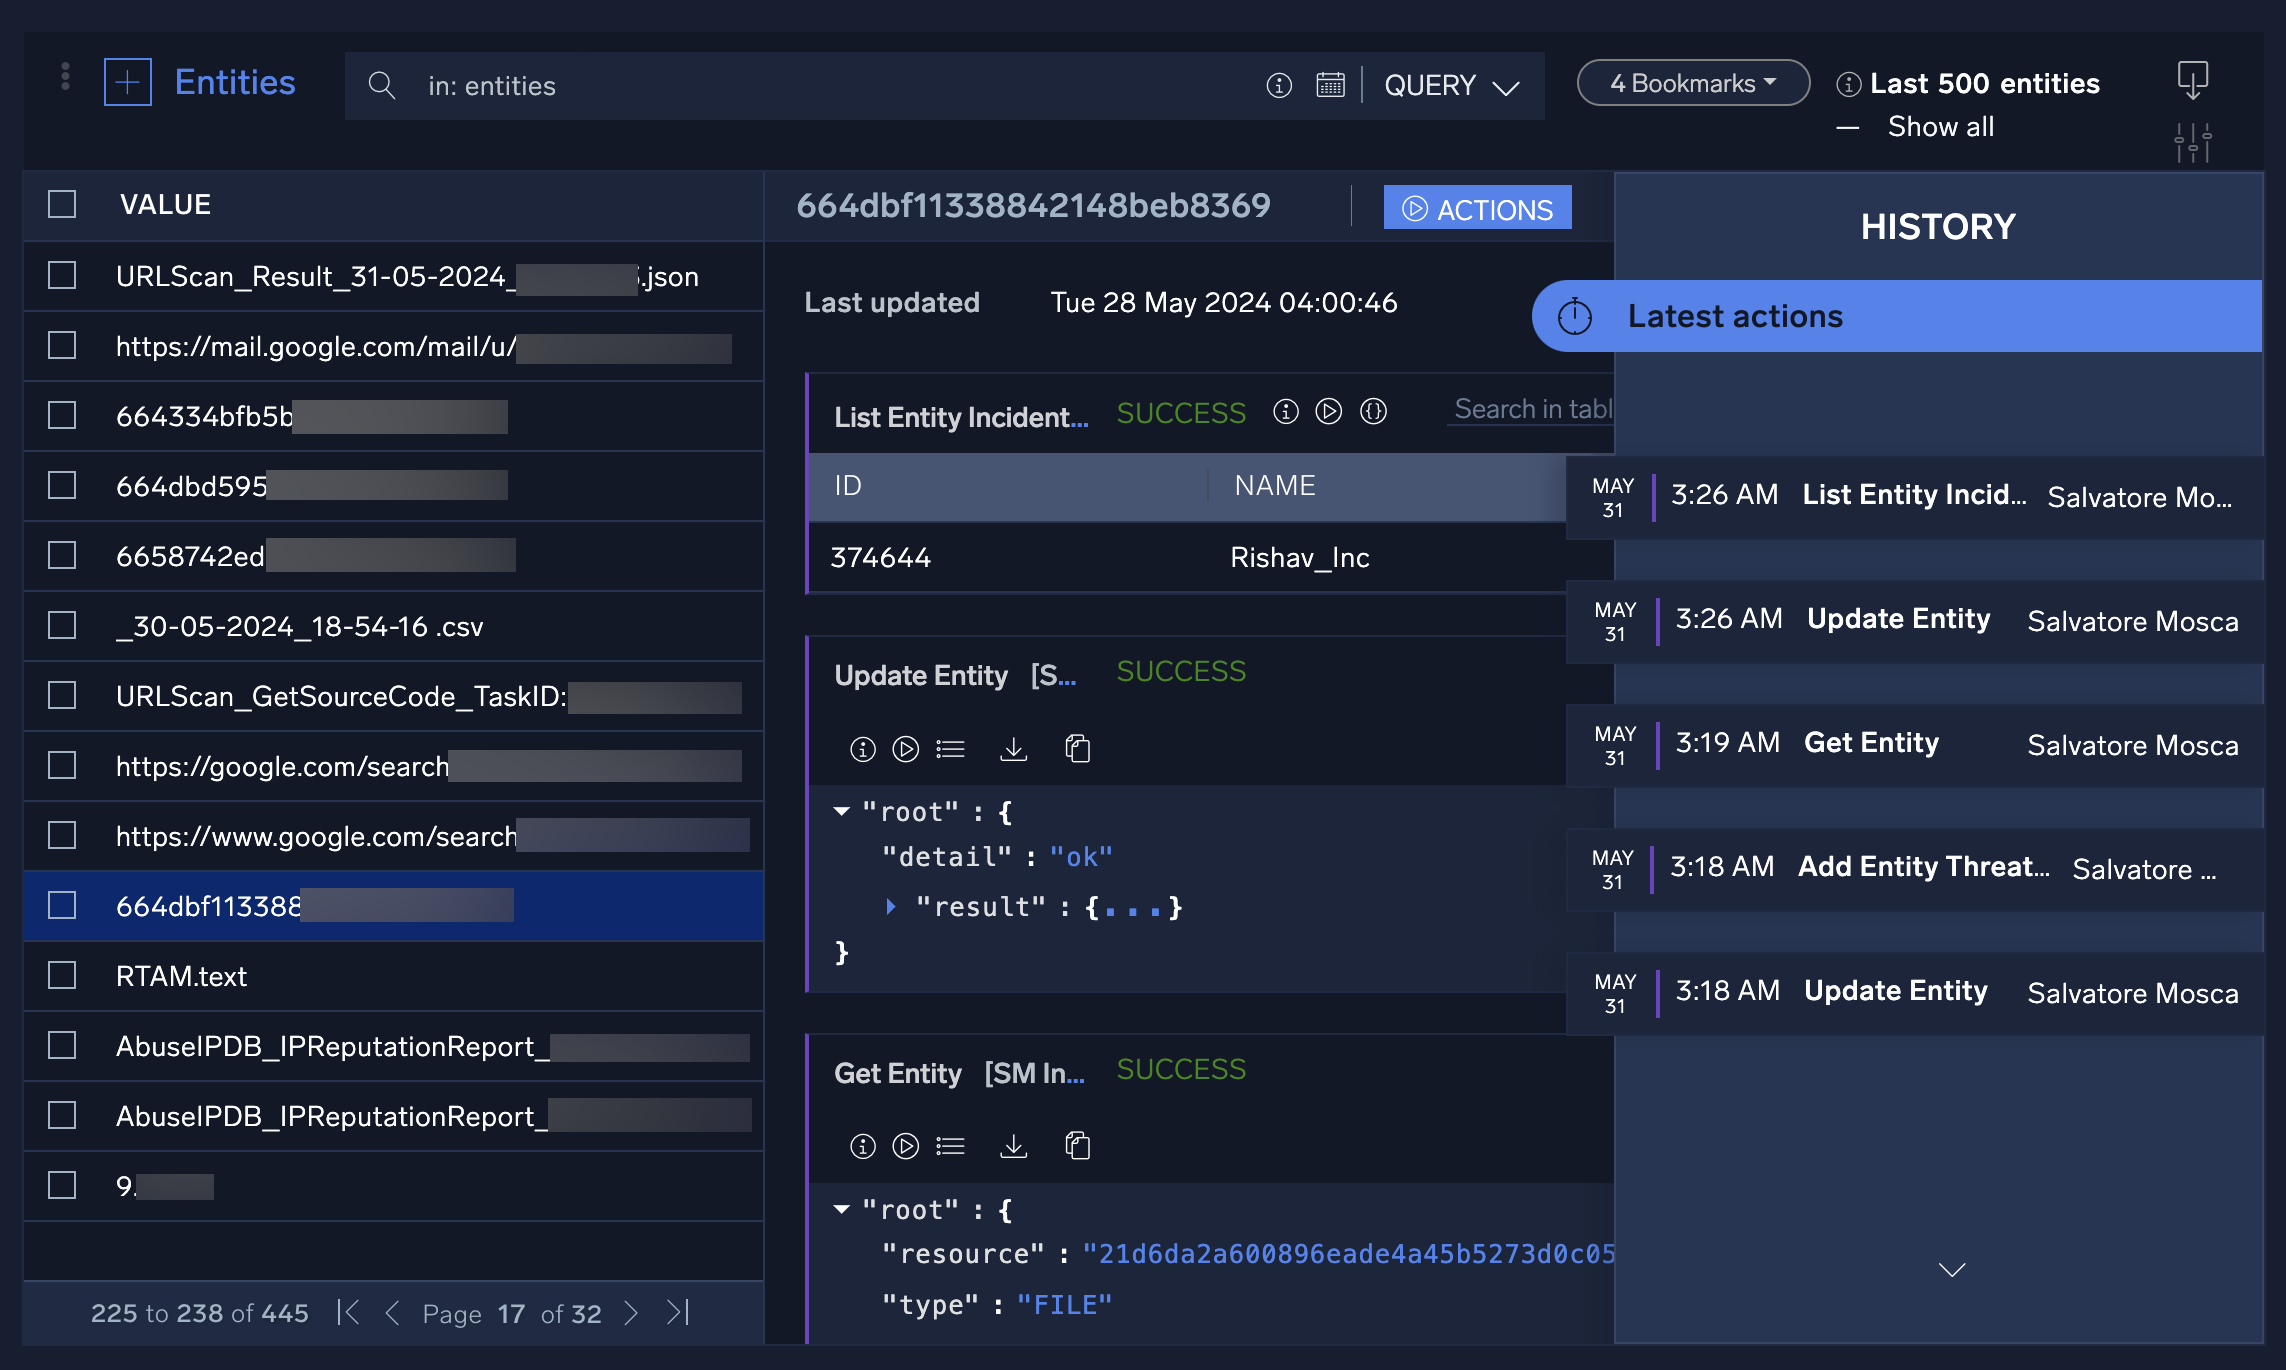Expand the 4 Bookmarks dropdown
2286x1370 pixels.
[1693, 83]
